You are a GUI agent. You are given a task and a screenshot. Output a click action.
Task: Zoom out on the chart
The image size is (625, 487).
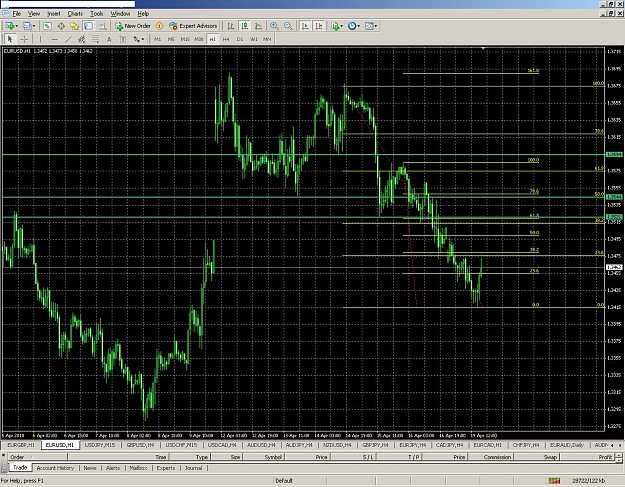288,26
